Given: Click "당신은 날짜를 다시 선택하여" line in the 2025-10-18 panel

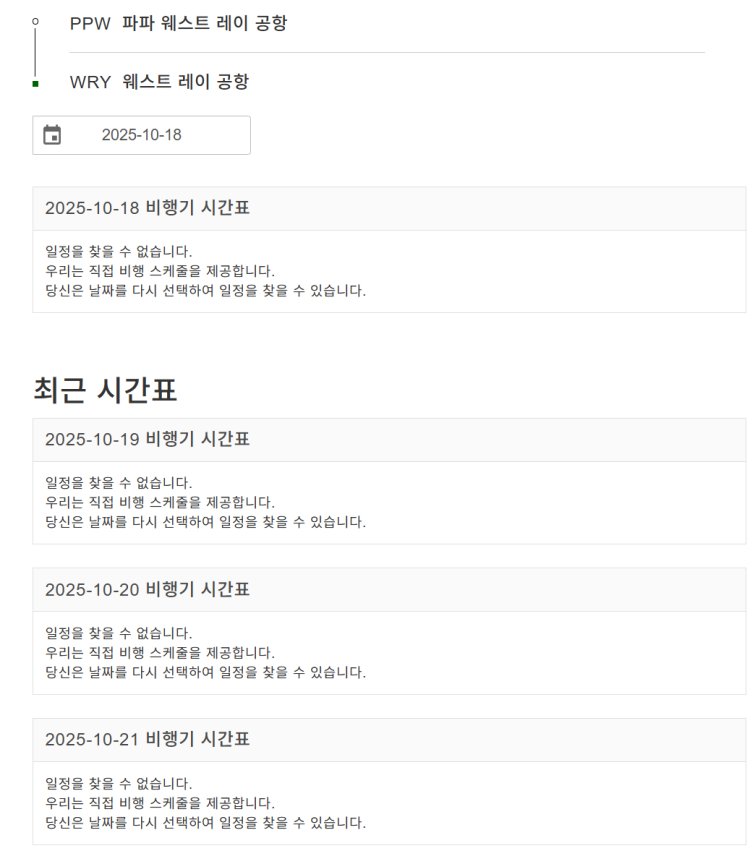Looking at the screenshot, I should point(205,291).
